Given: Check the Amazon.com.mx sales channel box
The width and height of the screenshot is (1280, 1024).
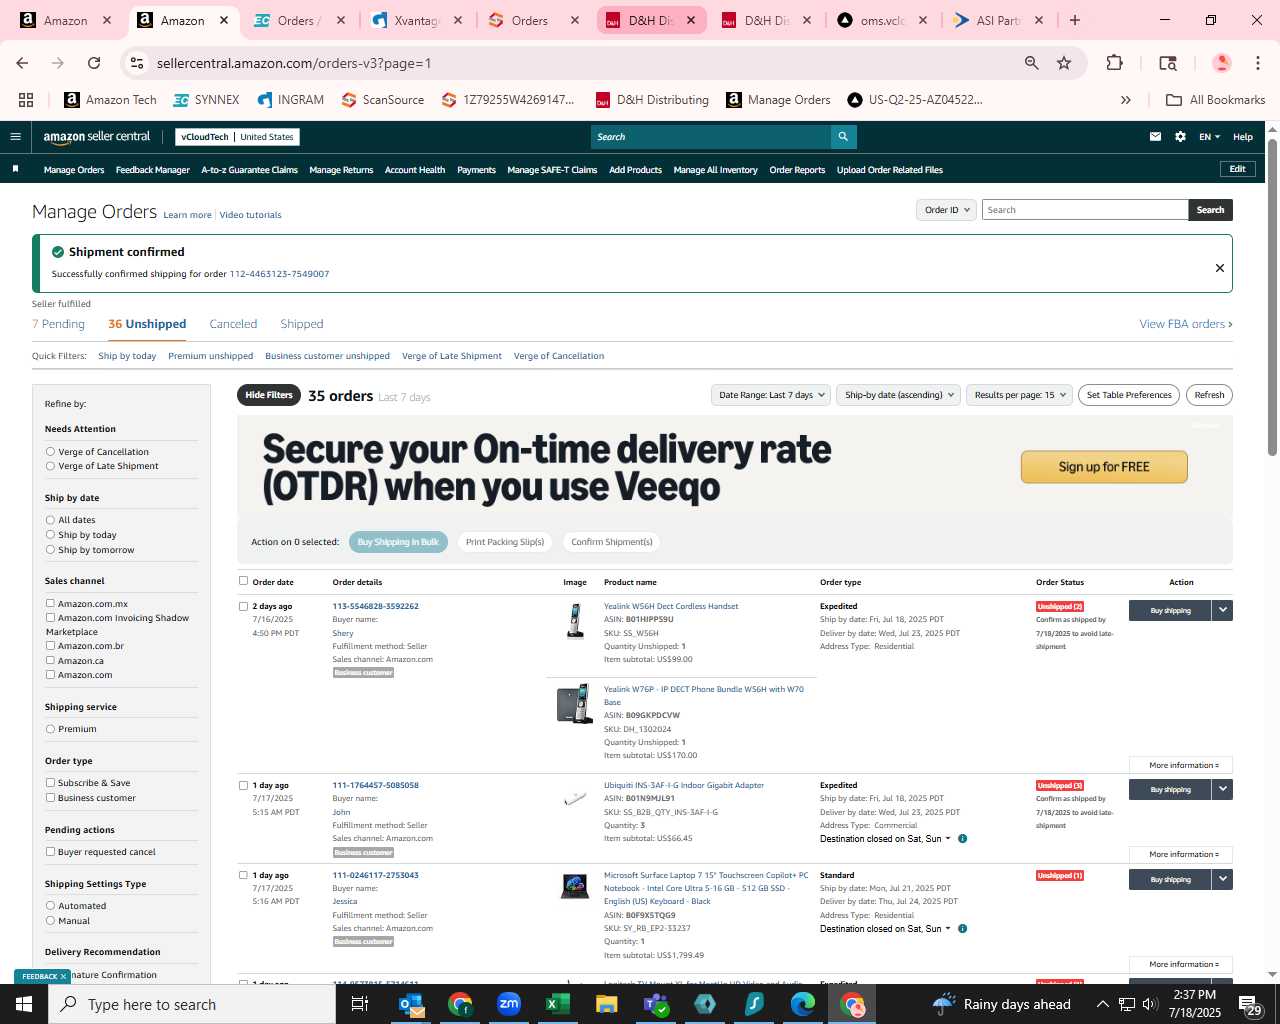Looking at the screenshot, I should [50, 603].
